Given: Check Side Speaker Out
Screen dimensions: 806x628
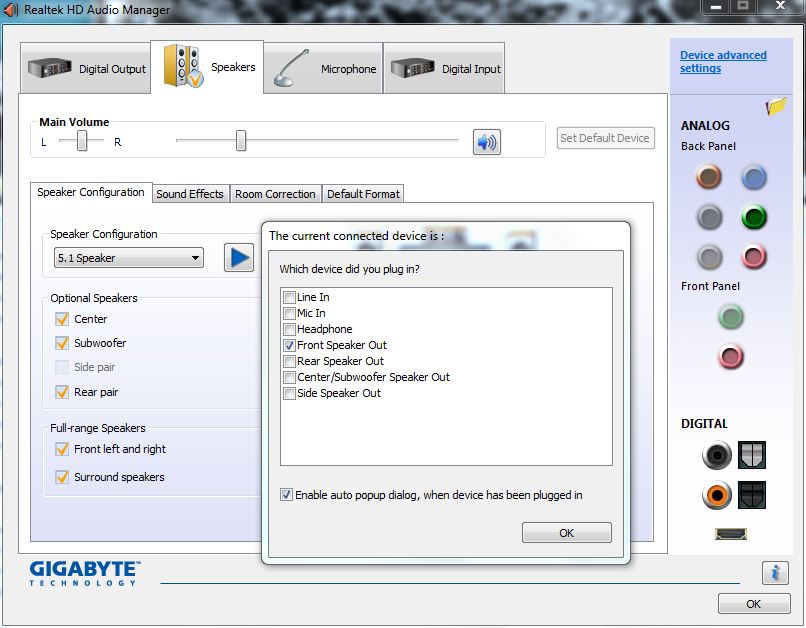Looking at the screenshot, I should pos(289,393).
